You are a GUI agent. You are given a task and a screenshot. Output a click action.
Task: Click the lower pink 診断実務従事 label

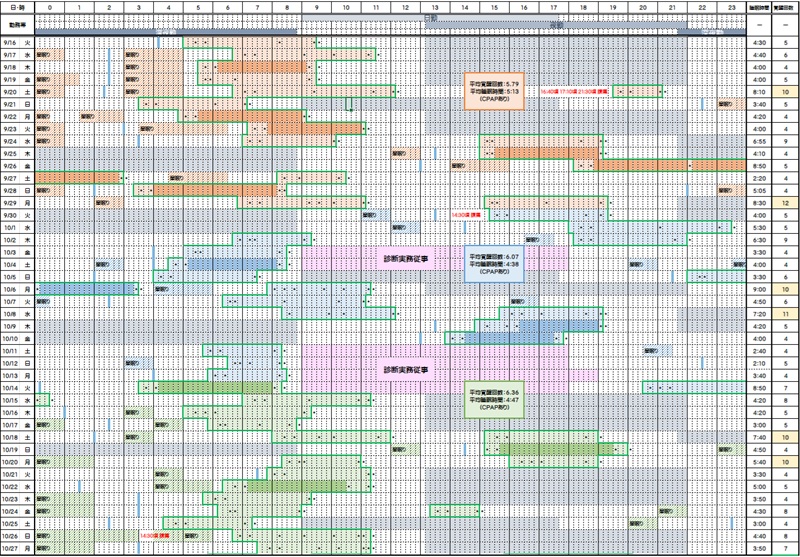point(405,369)
